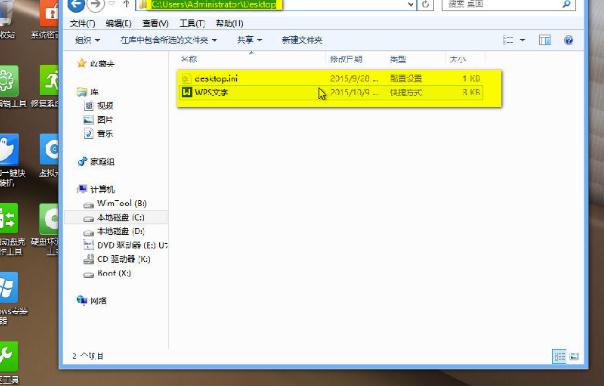Open the 编辑(E) menu

pos(118,23)
